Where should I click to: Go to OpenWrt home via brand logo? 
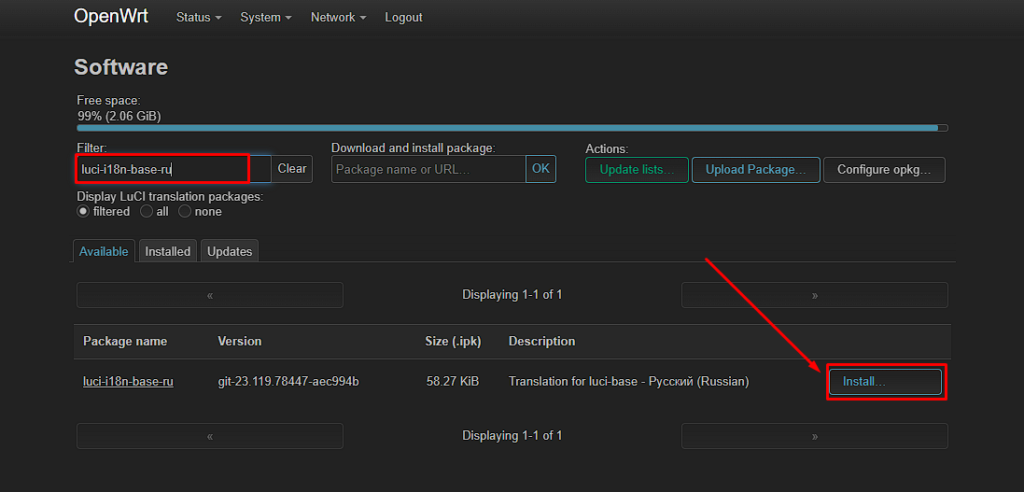[111, 16]
